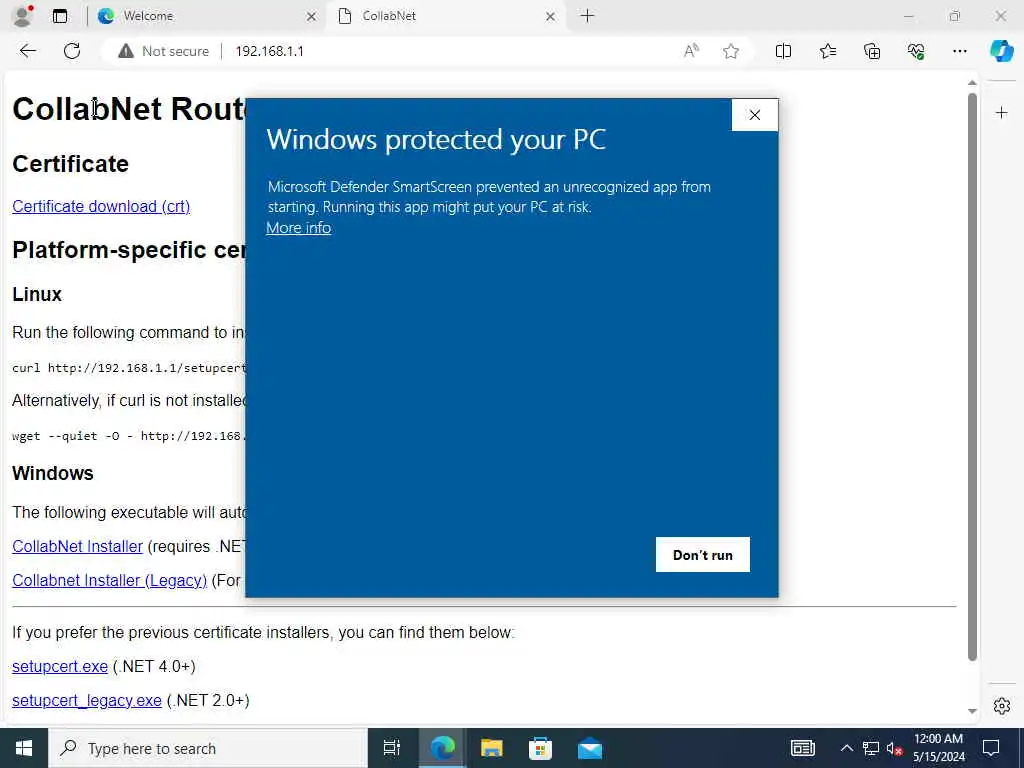Show hidden system tray icons
Viewport: 1024px width, 768px height.
tap(846, 748)
